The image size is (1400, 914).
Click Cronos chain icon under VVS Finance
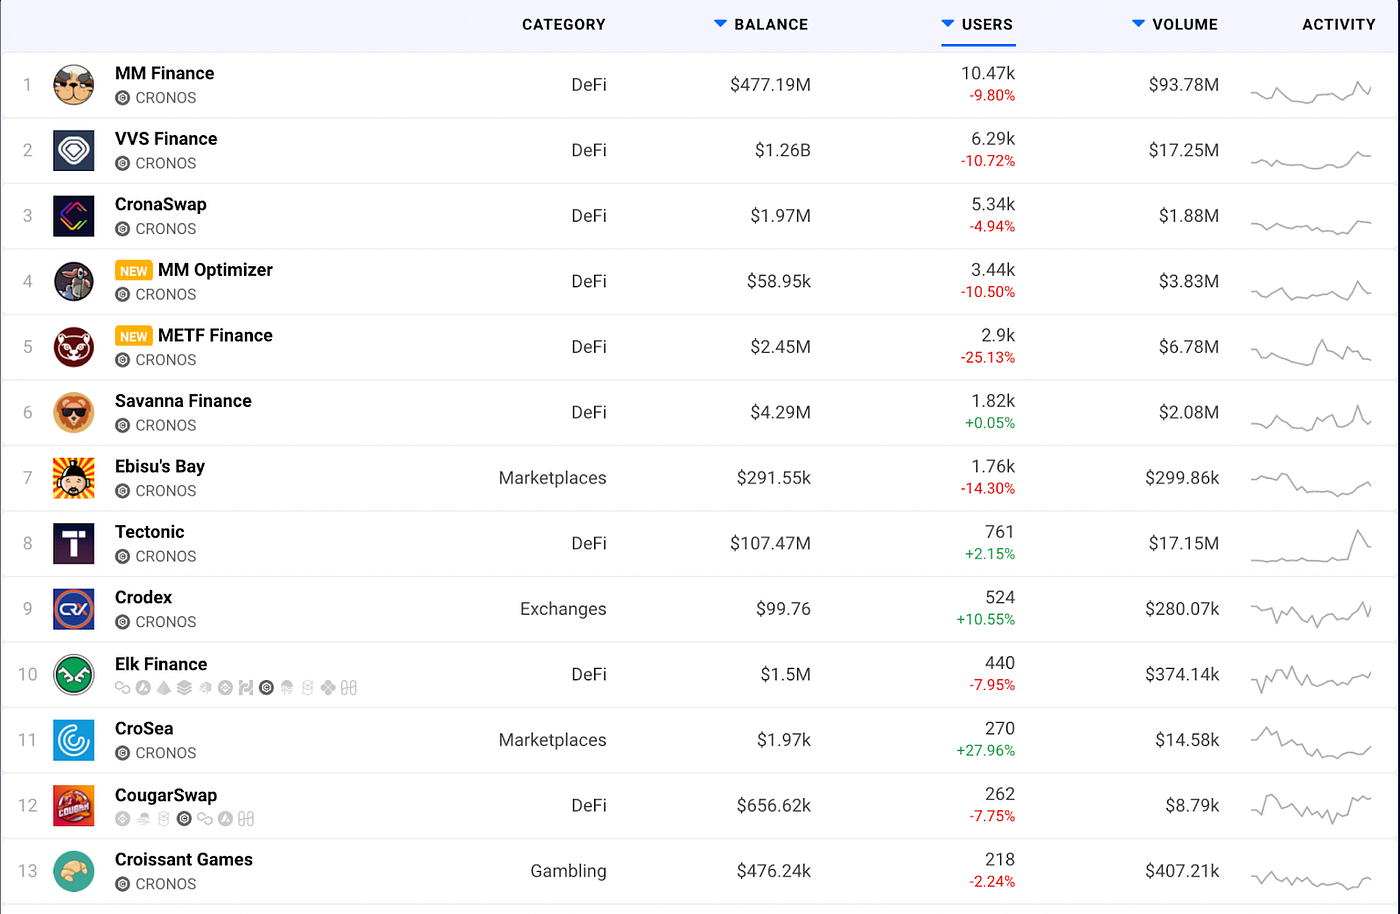click(x=122, y=163)
